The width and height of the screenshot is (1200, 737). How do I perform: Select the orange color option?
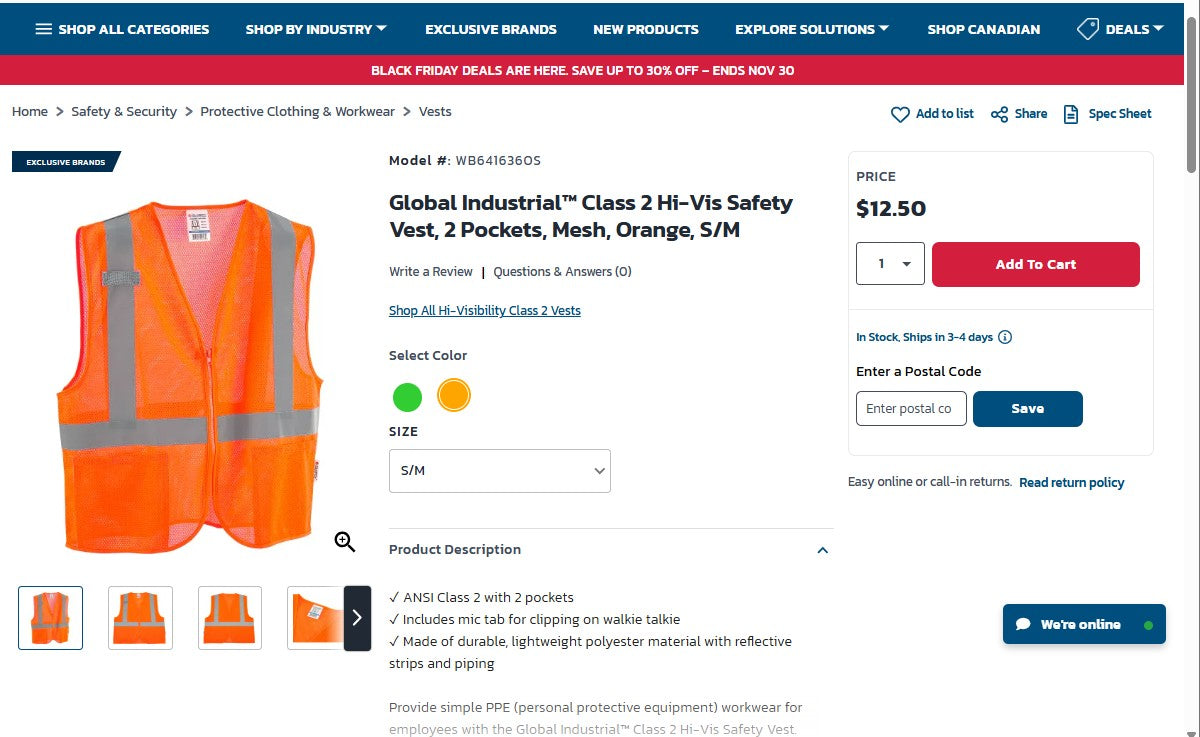click(x=454, y=395)
